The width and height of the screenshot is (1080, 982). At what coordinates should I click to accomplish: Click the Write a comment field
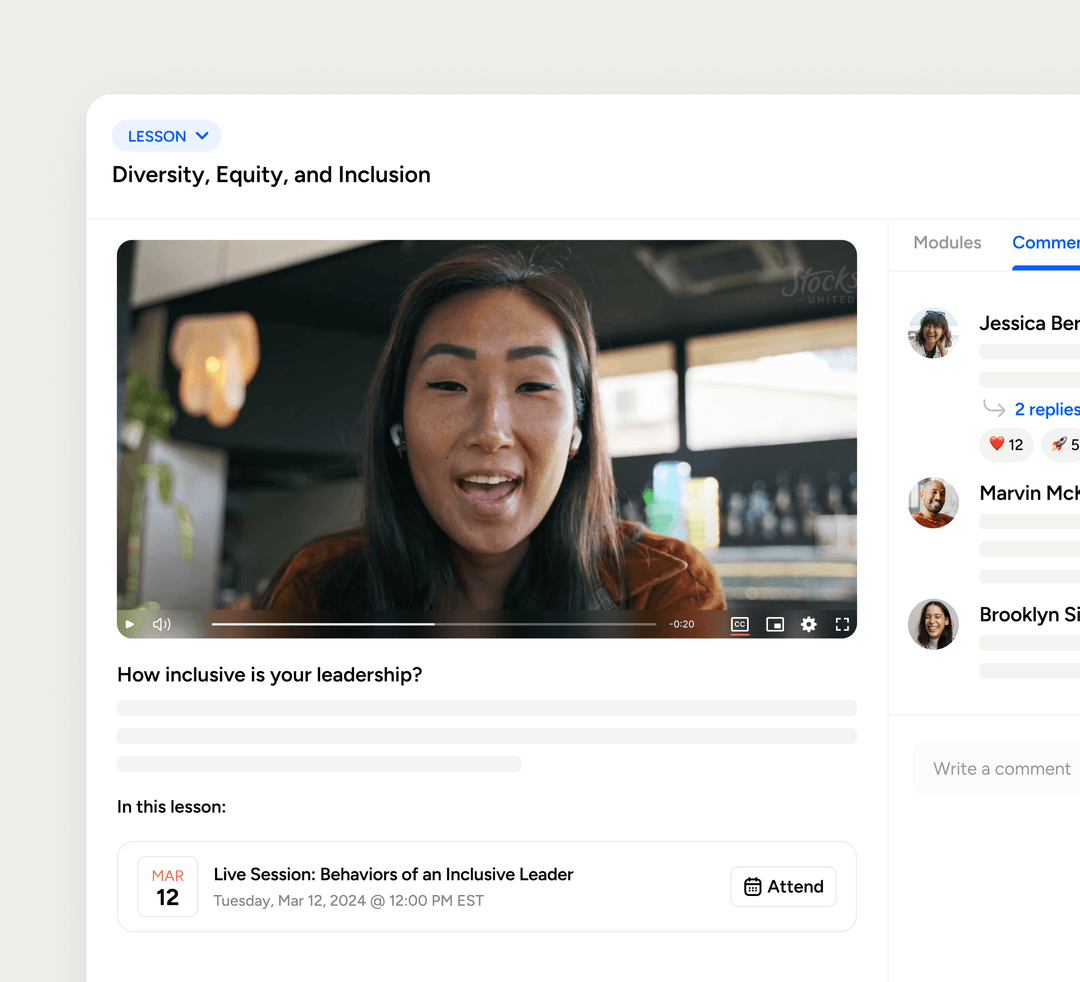(1001, 768)
